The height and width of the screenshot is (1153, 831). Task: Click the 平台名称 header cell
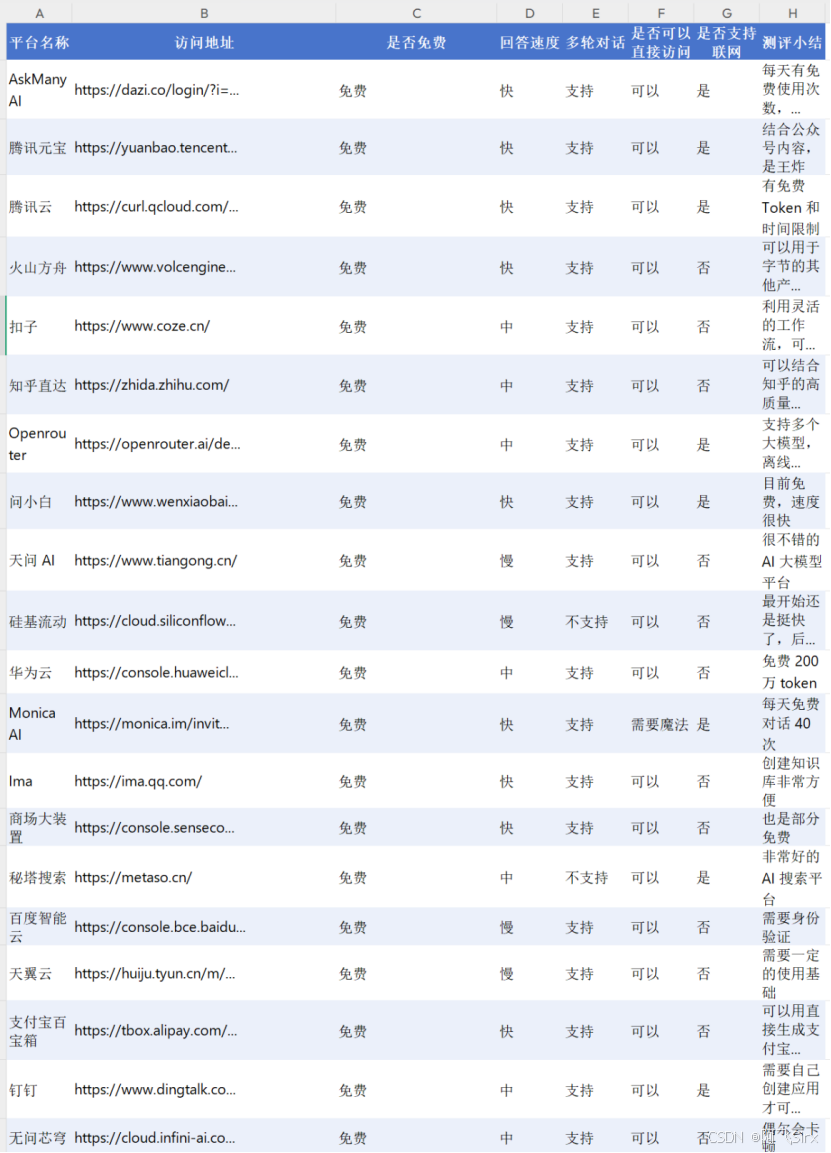(39, 42)
